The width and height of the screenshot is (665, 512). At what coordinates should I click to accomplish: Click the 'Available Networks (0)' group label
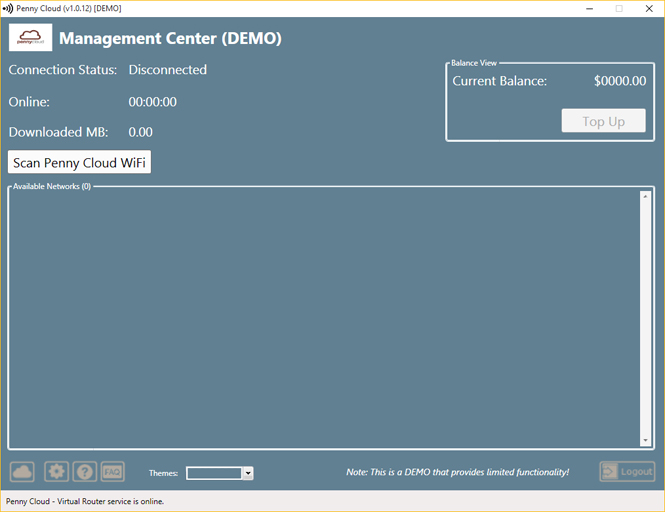click(x=52, y=186)
